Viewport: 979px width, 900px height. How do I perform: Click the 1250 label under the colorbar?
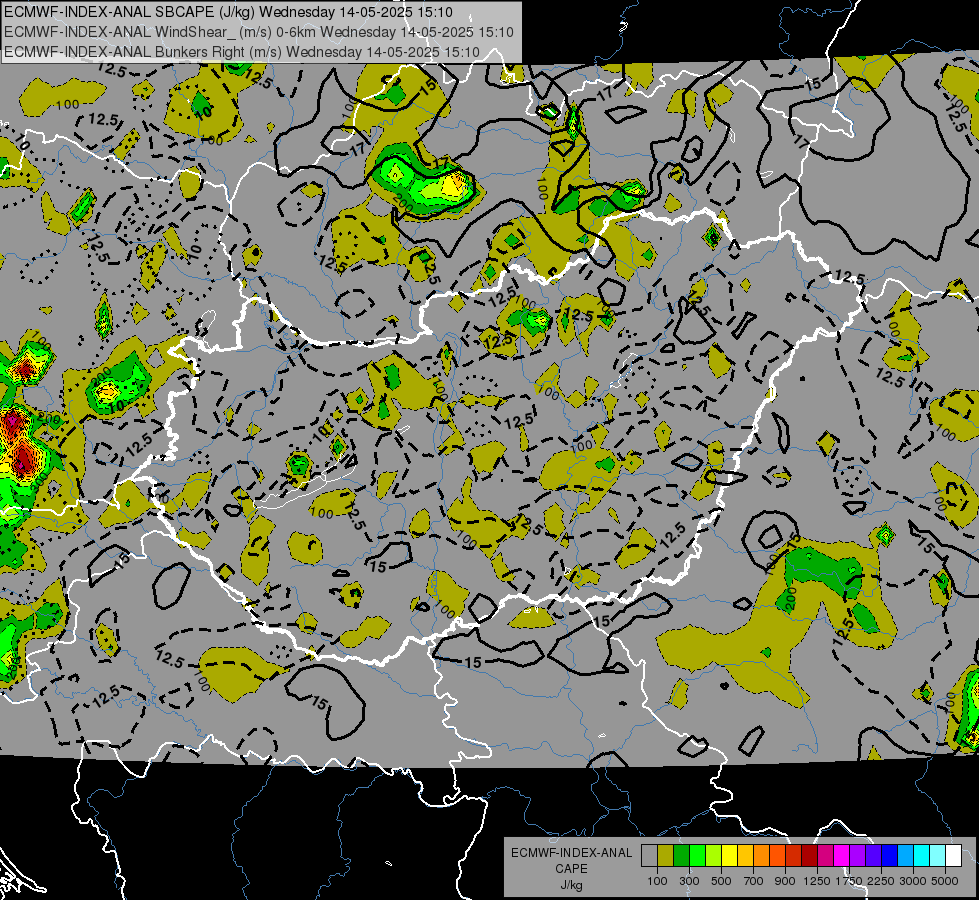817,881
